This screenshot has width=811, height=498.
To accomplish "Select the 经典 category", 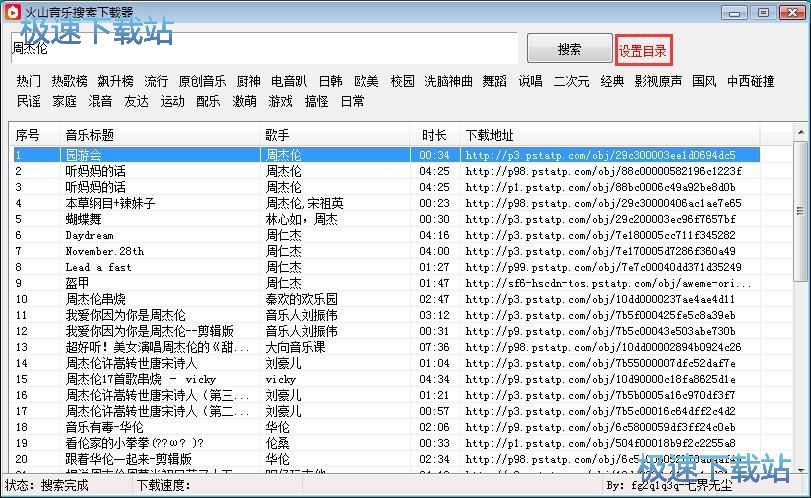I will click(612, 81).
